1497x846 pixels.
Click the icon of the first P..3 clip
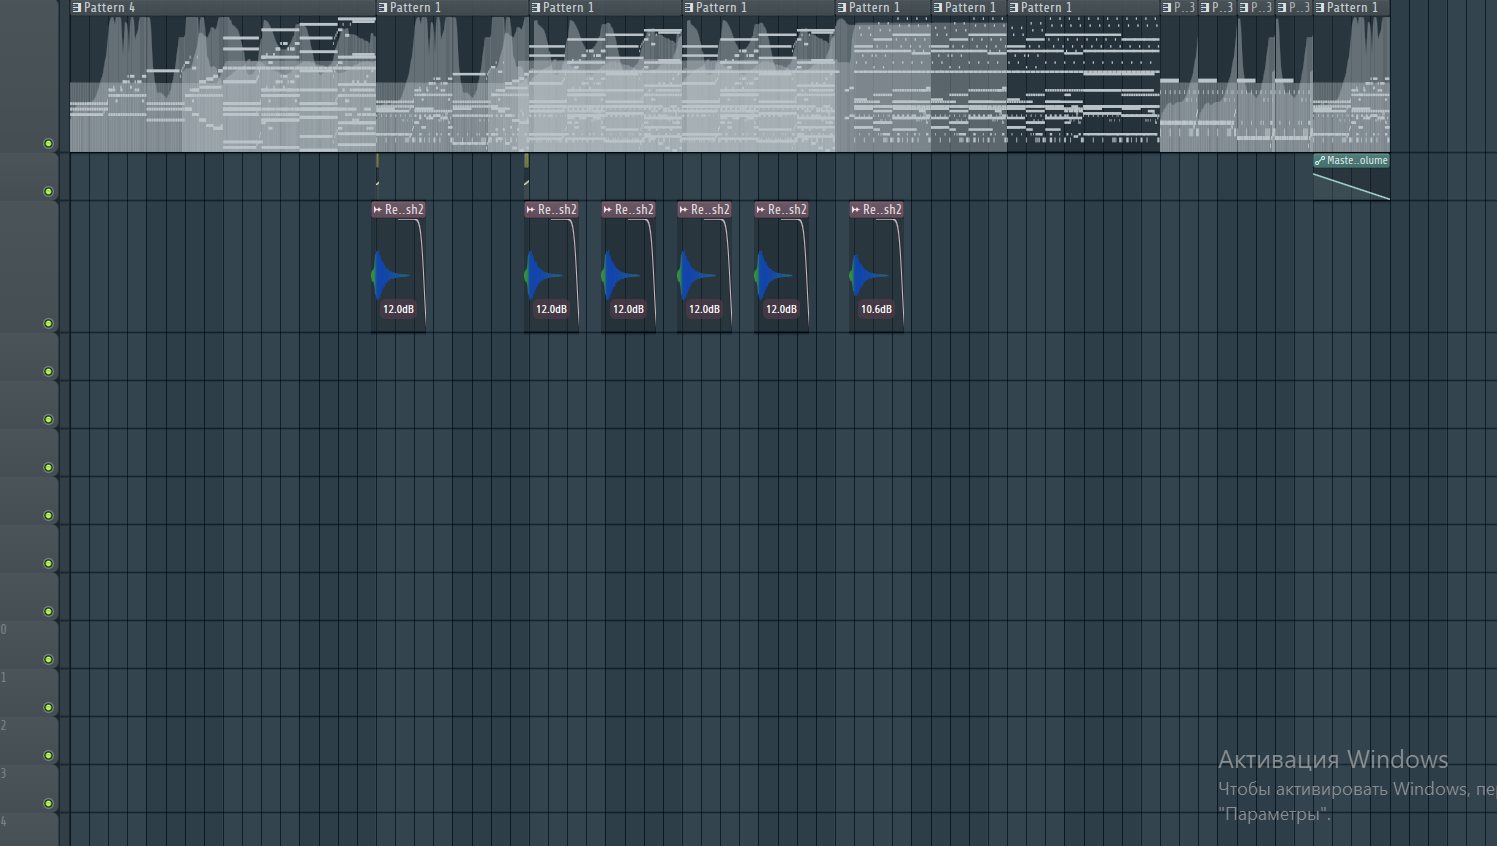(x=1167, y=7)
